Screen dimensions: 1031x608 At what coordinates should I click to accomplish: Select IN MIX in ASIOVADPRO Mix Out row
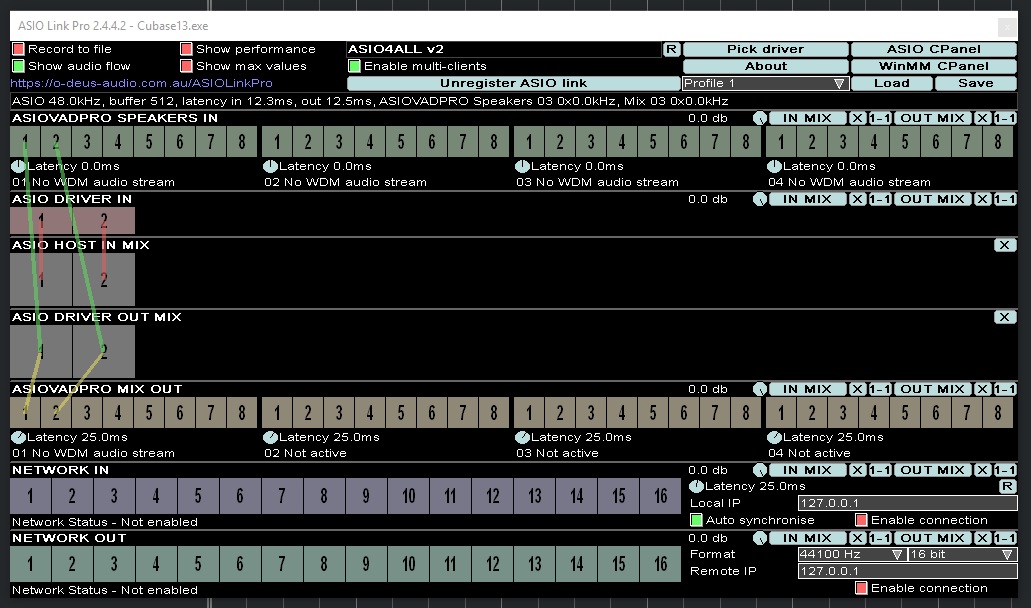807,389
